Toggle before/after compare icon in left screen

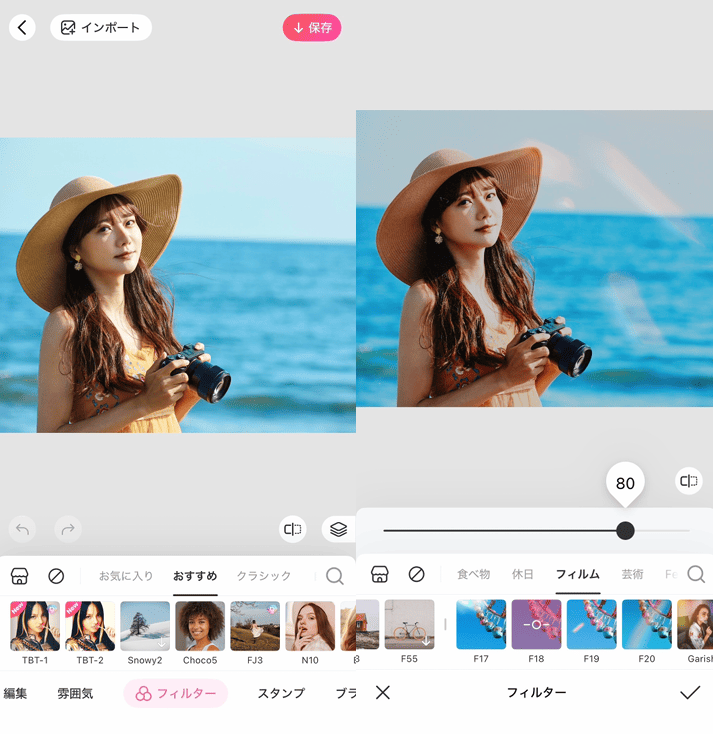point(293,529)
